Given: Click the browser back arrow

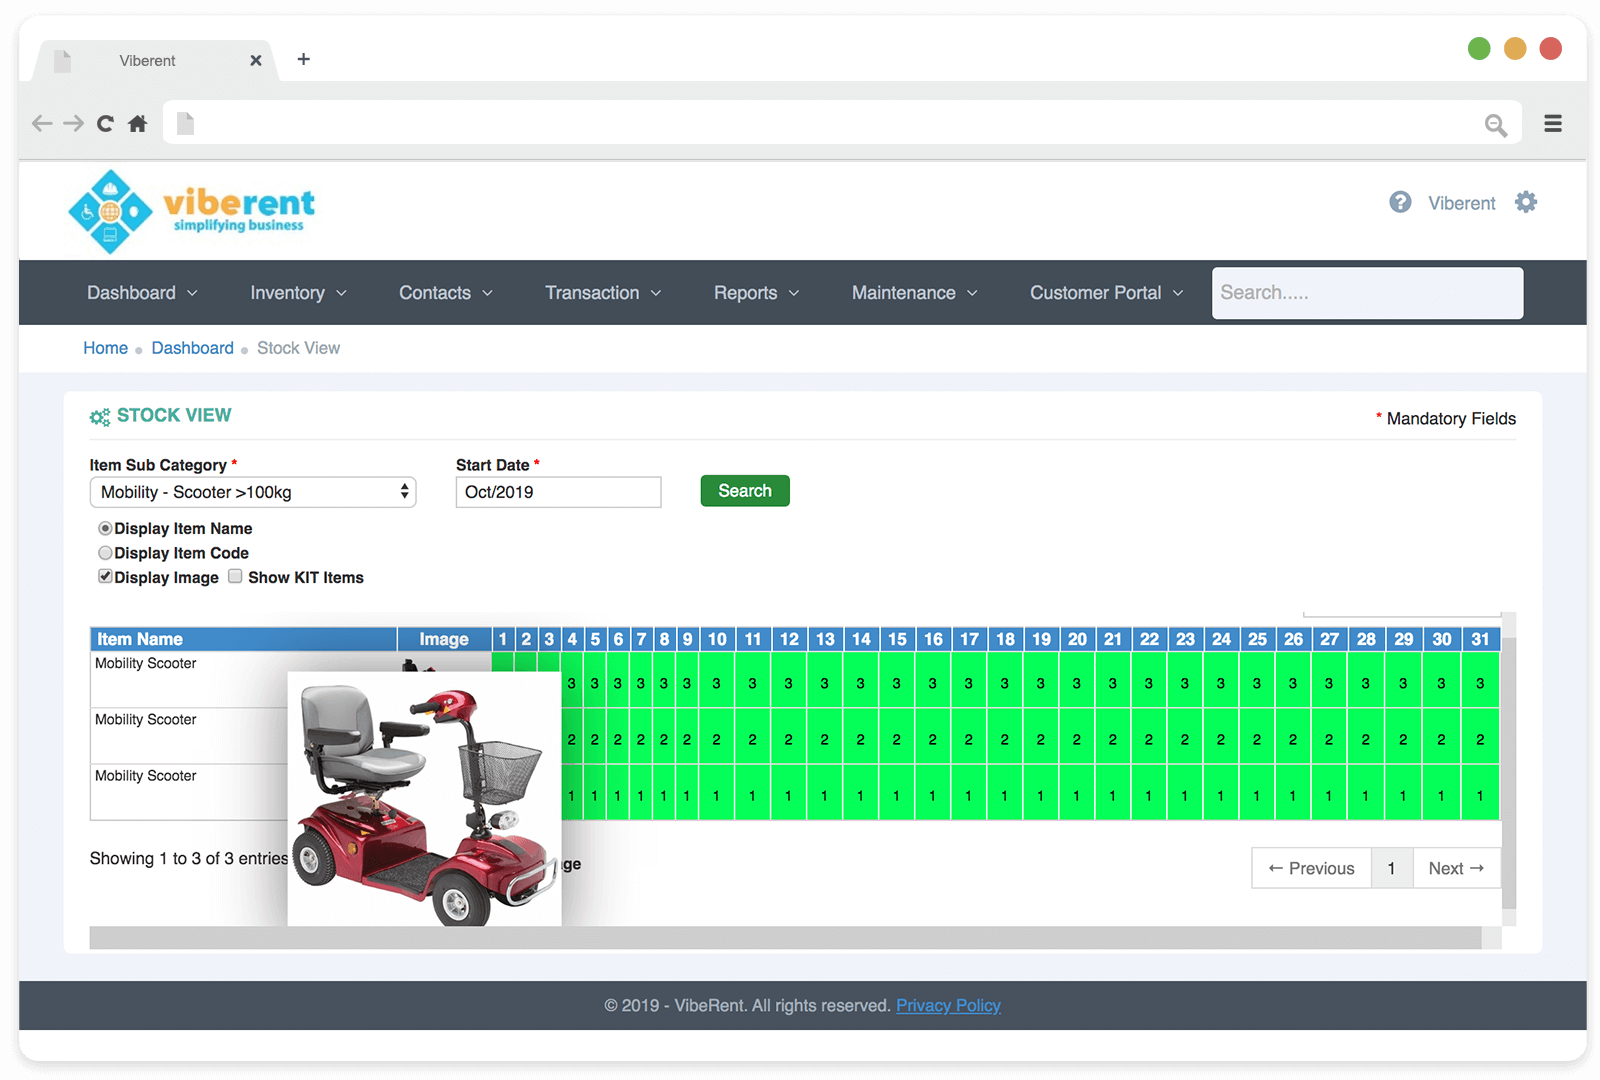Looking at the screenshot, I should pyautogui.click(x=42, y=123).
